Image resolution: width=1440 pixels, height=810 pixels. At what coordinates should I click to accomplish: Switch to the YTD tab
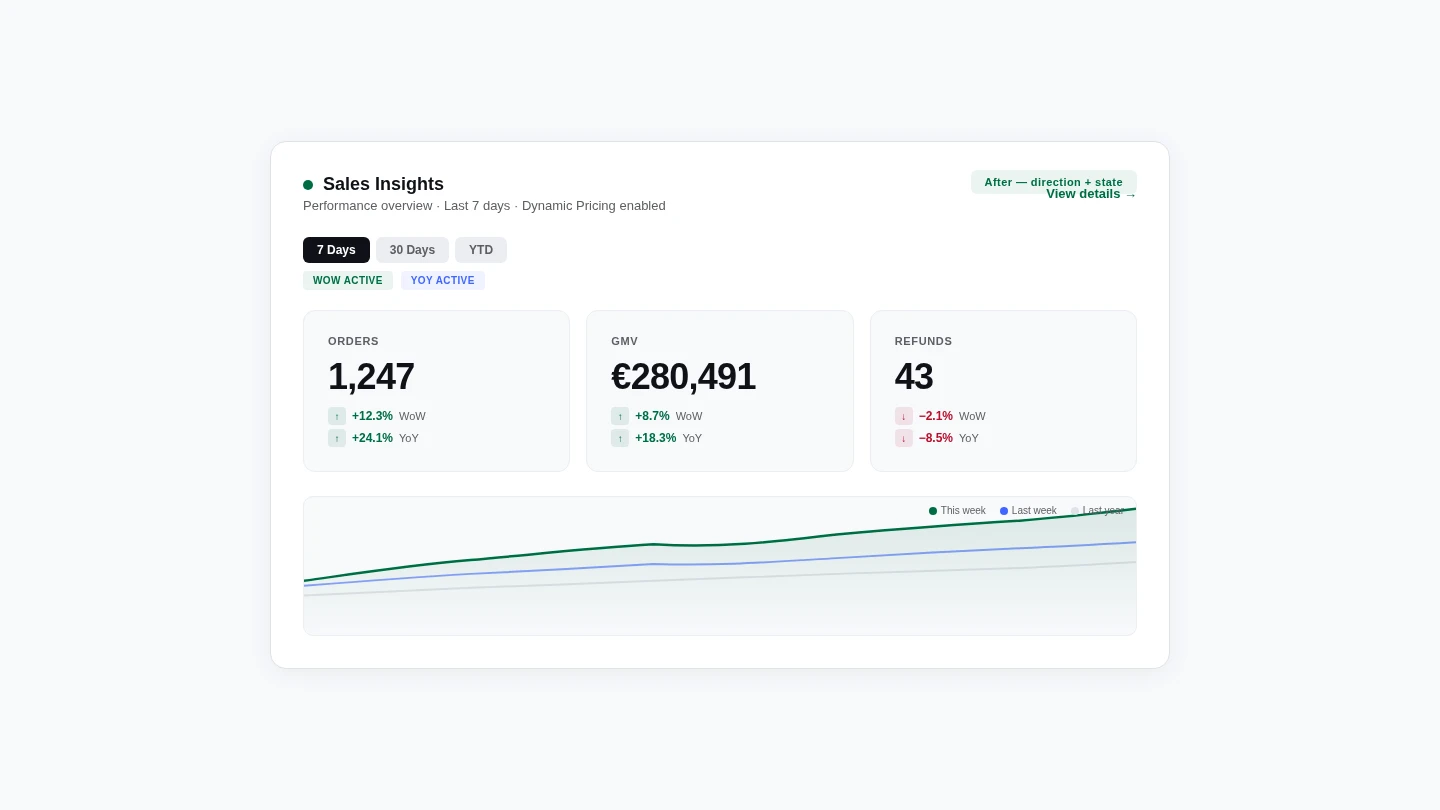[481, 250]
